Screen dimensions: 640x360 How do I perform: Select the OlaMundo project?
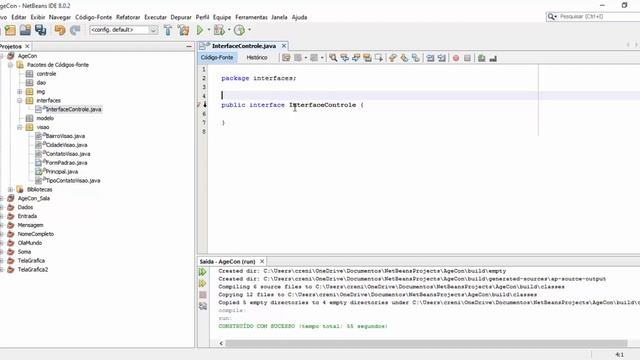(29, 243)
